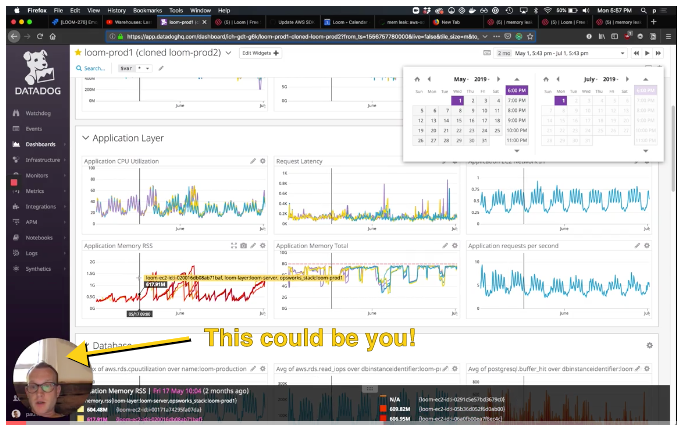Open Infrastructure in the sidebar
Viewport: 684px width, 435px height.
point(42,160)
